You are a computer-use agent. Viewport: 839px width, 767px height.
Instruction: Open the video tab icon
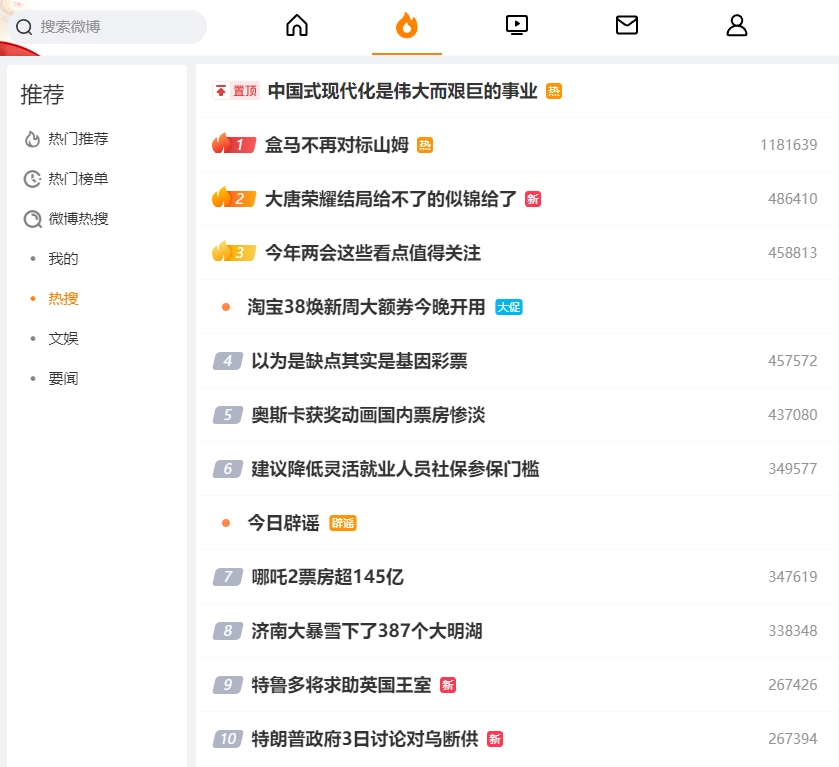point(517,25)
